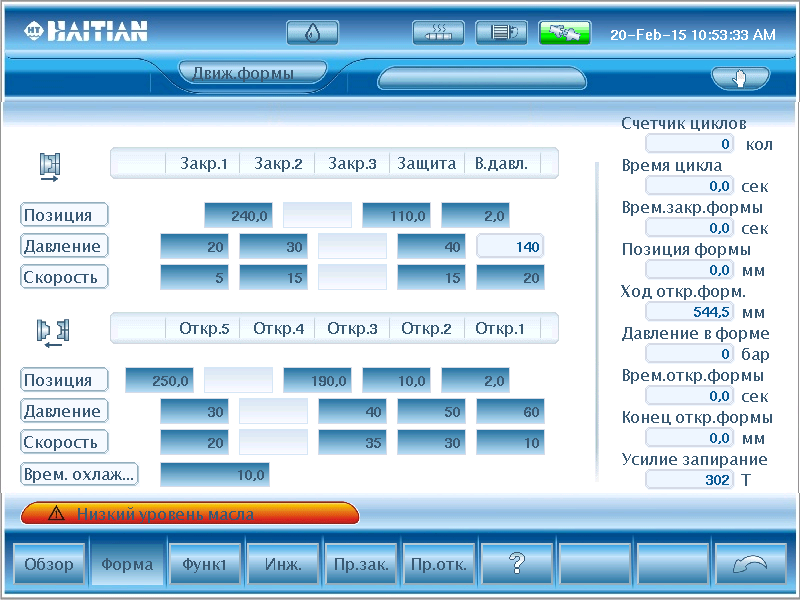Click the mold closing direction icon
Image resolution: width=800 pixels, height=600 pixels.
coord(50,165)
